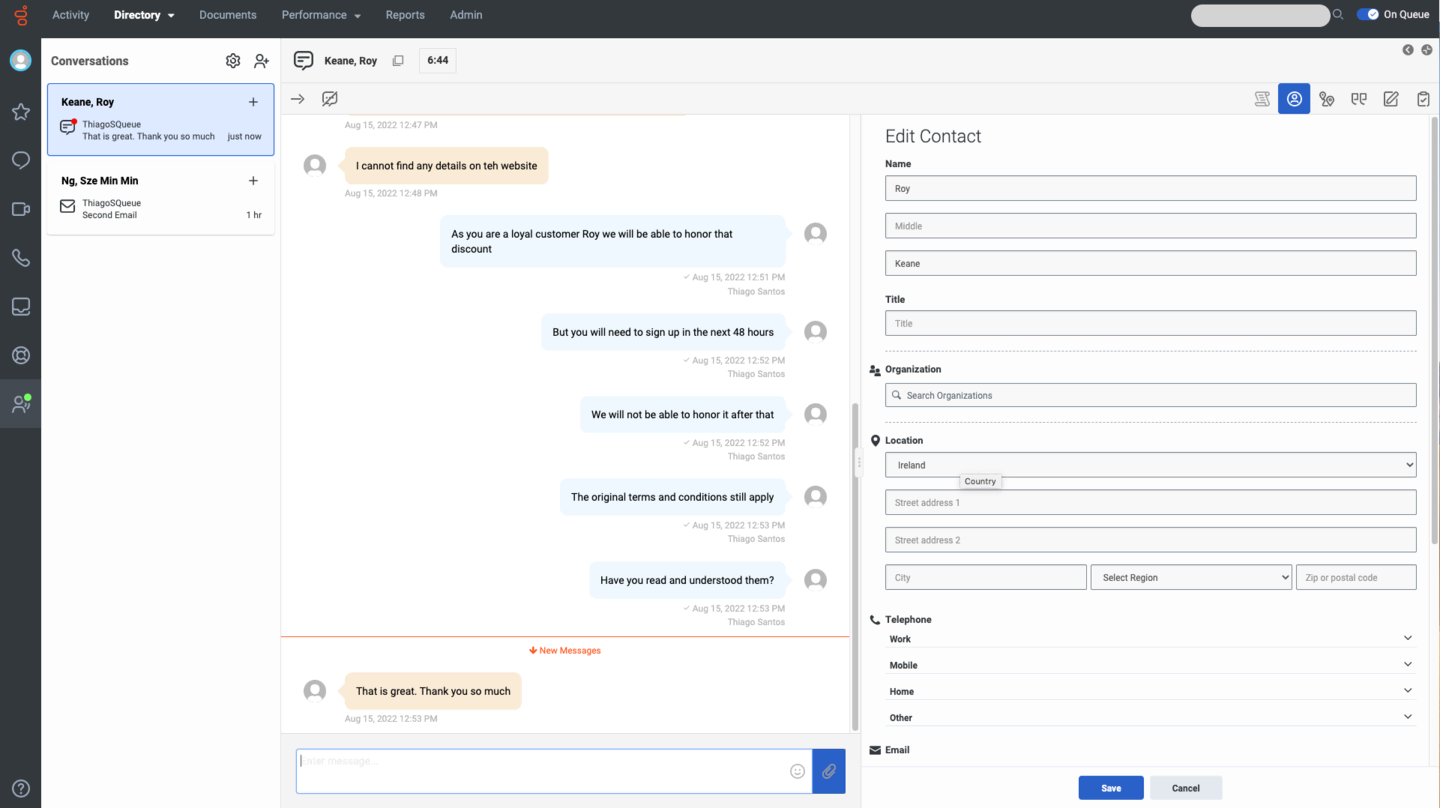Open the Reports menu

(405, 15)
